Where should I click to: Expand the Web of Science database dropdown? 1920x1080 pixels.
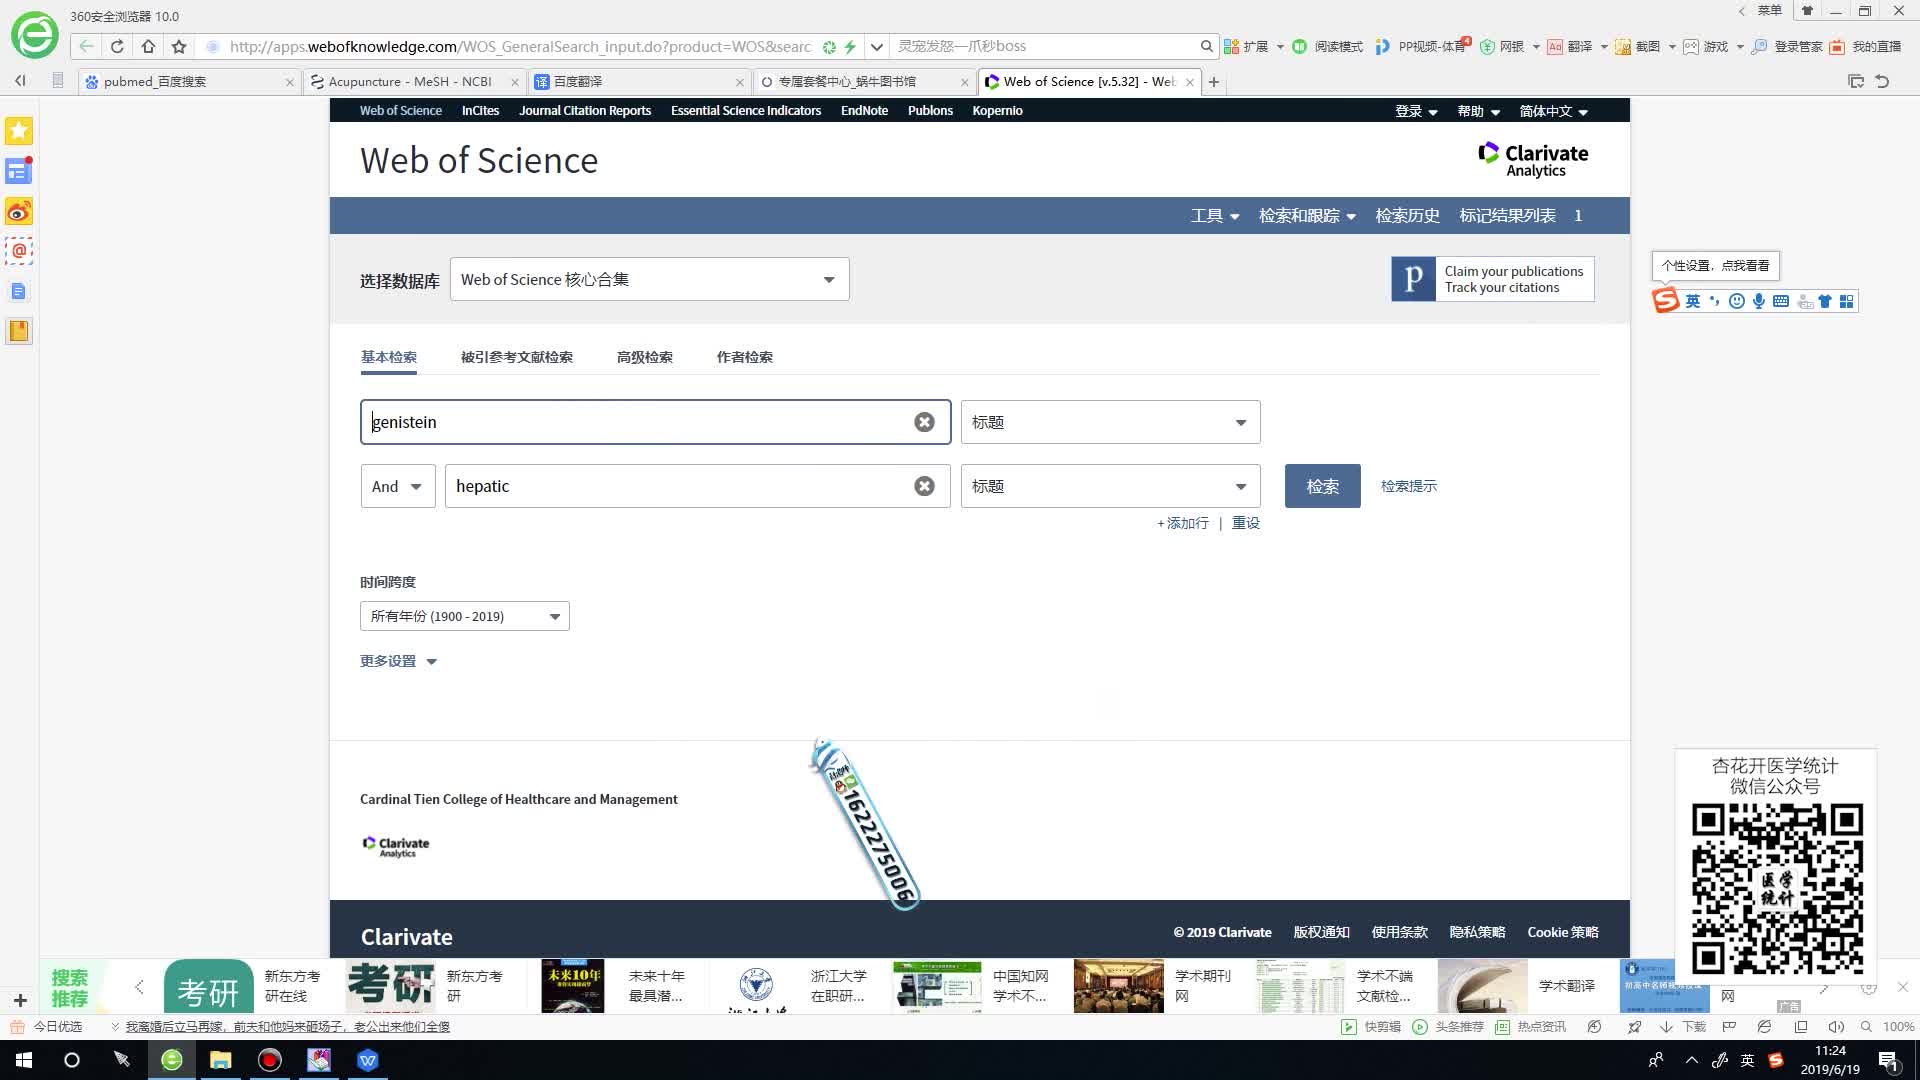649,279
